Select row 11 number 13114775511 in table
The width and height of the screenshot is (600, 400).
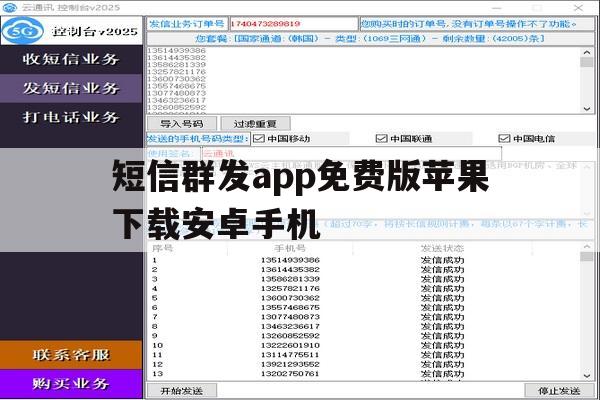click(x=290, y=355)
